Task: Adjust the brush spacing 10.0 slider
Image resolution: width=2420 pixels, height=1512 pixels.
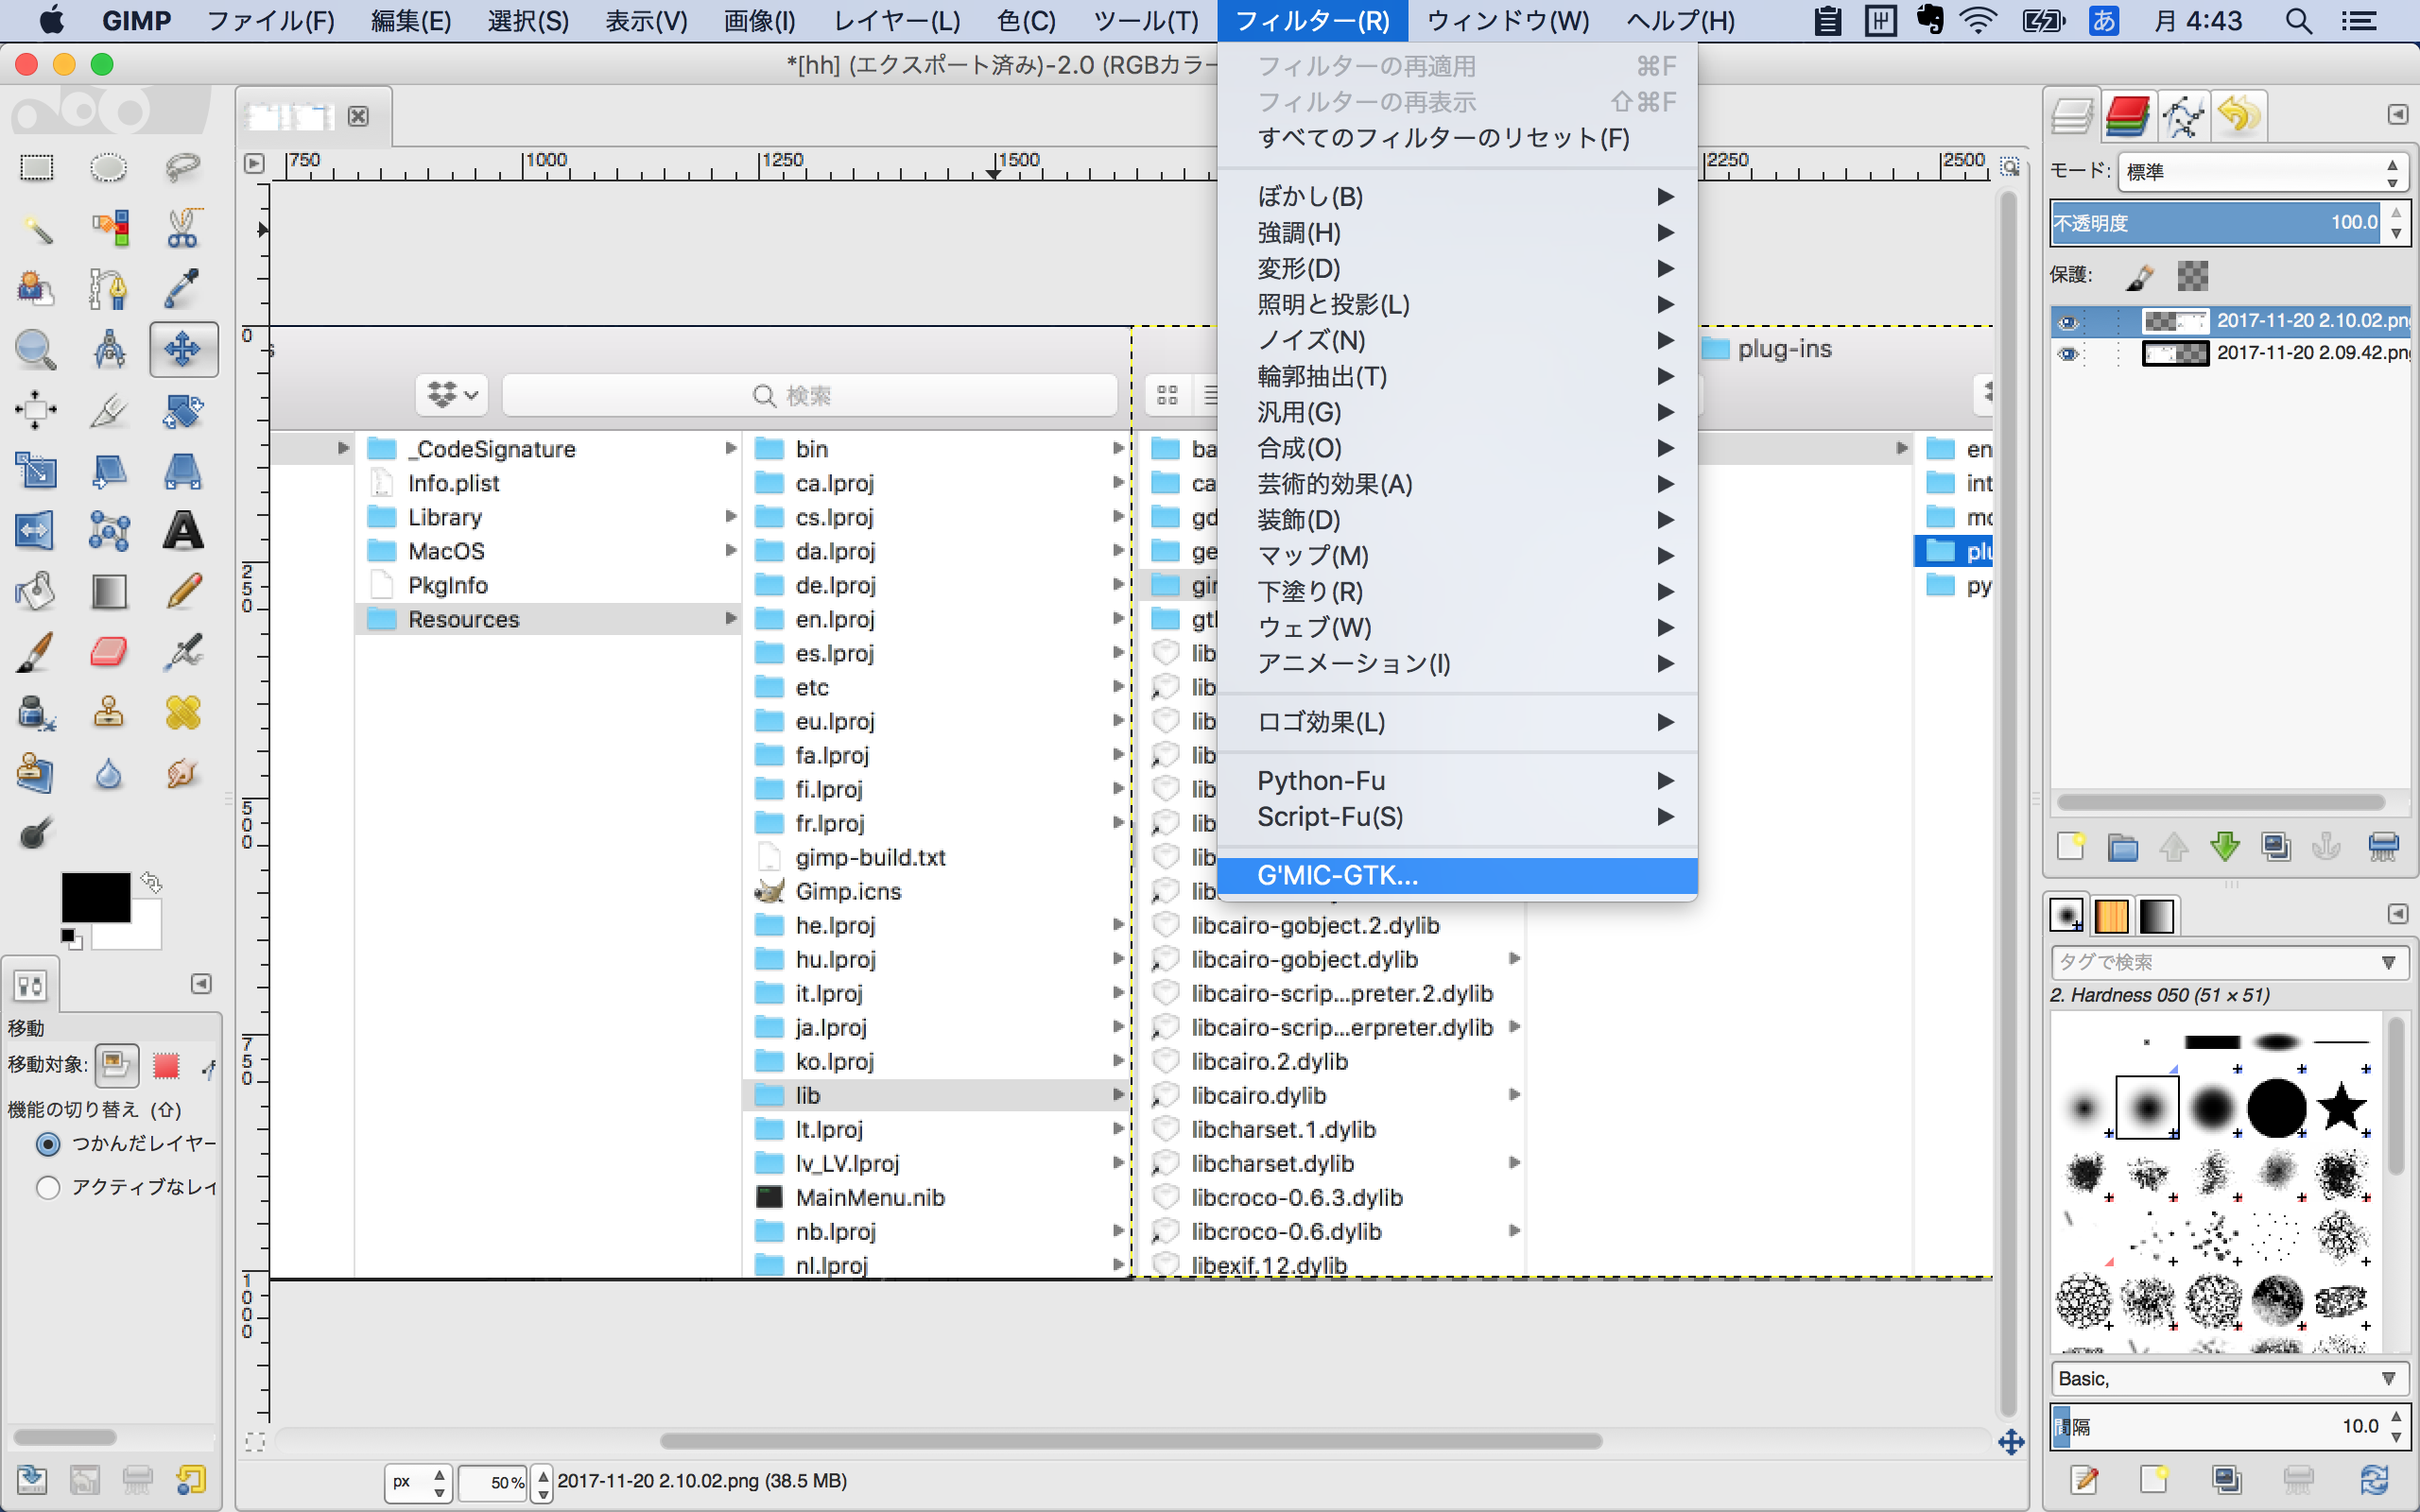Action: (2217, 1426)
